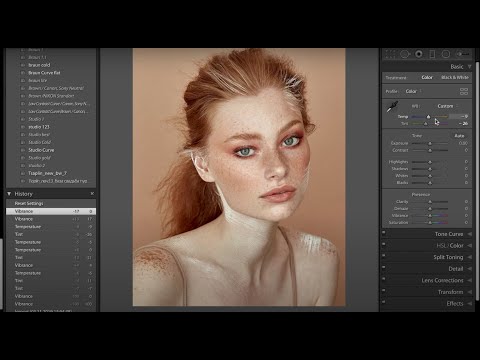The width and height of the screenshot is (480, 360).
Task: Open the HSL tab label
Action: point(441,246)
